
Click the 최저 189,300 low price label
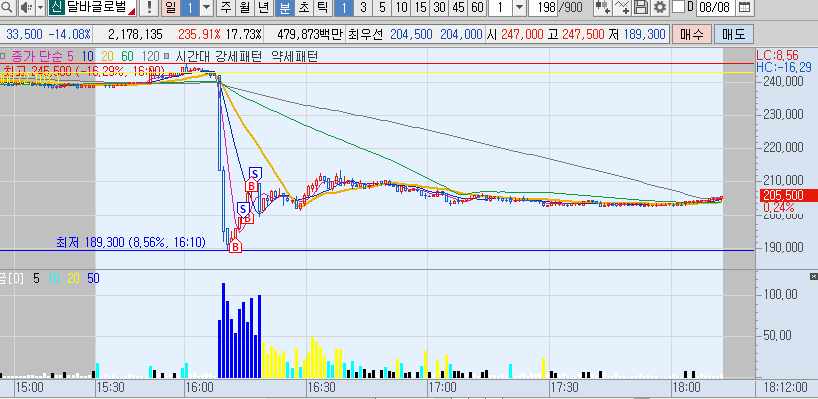tap(131, 243)
